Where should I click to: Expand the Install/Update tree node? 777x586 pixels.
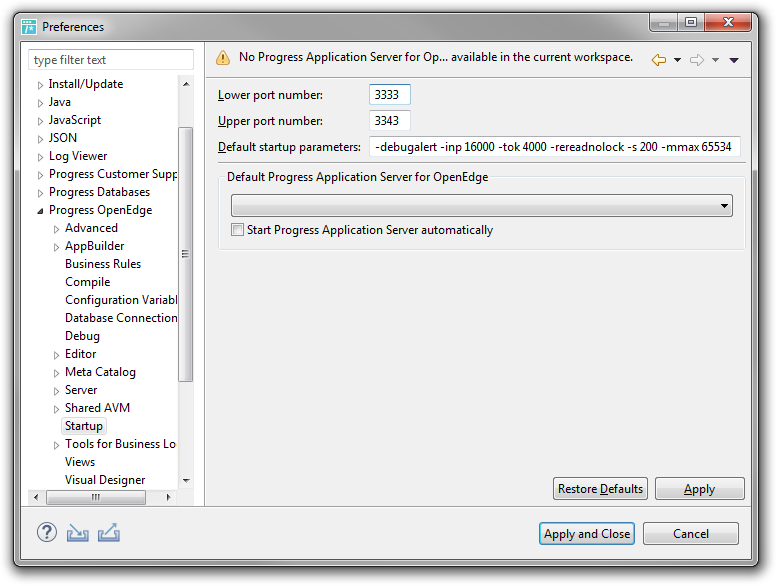click(40, 85)
